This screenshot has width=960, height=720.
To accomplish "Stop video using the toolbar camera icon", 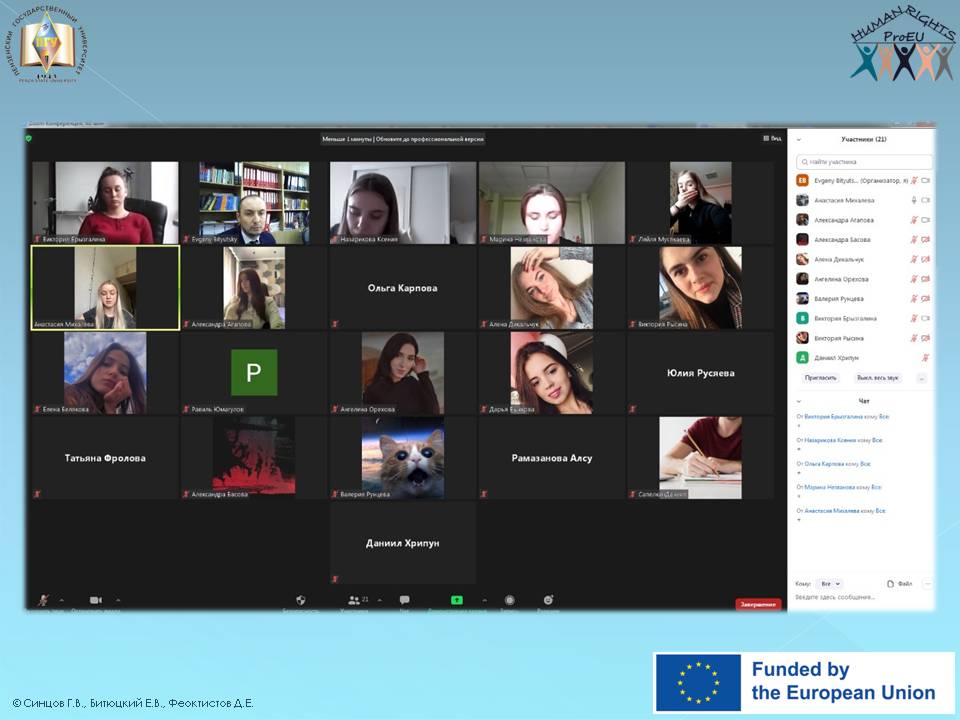I will pyautogui.click(x=96, y=600).
